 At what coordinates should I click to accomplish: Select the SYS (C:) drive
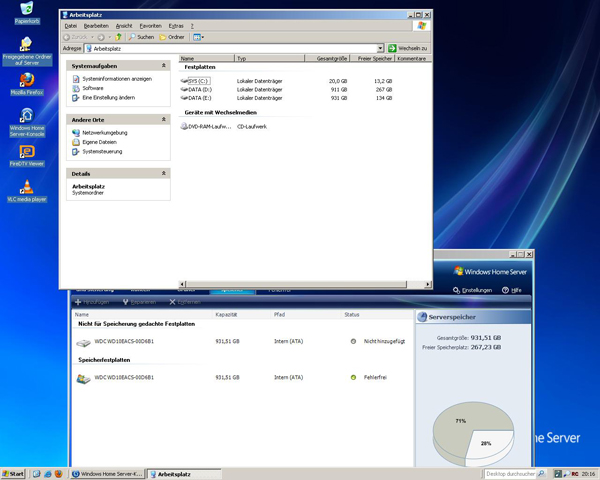point(195,81)
